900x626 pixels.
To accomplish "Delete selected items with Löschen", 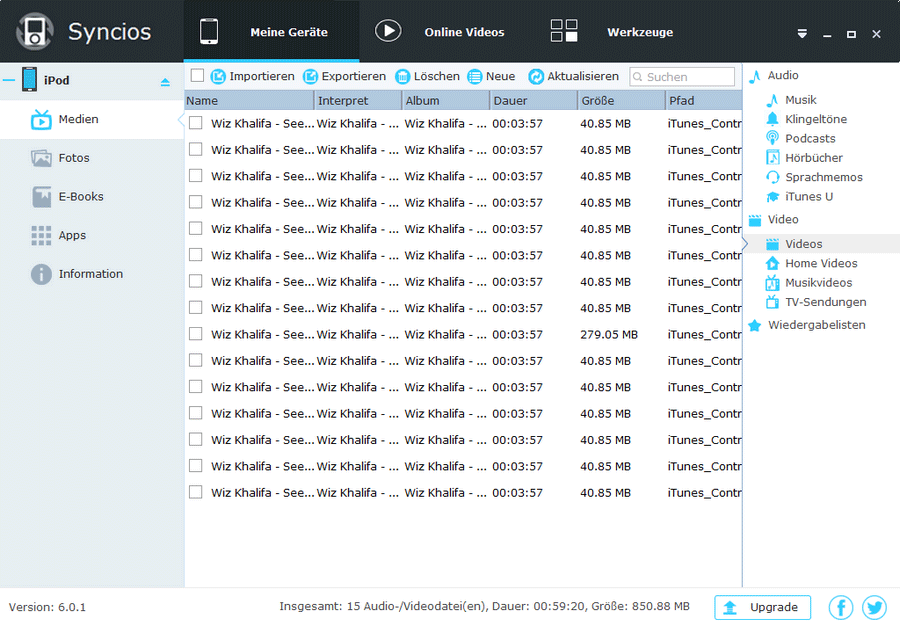I will click(428, 76).
